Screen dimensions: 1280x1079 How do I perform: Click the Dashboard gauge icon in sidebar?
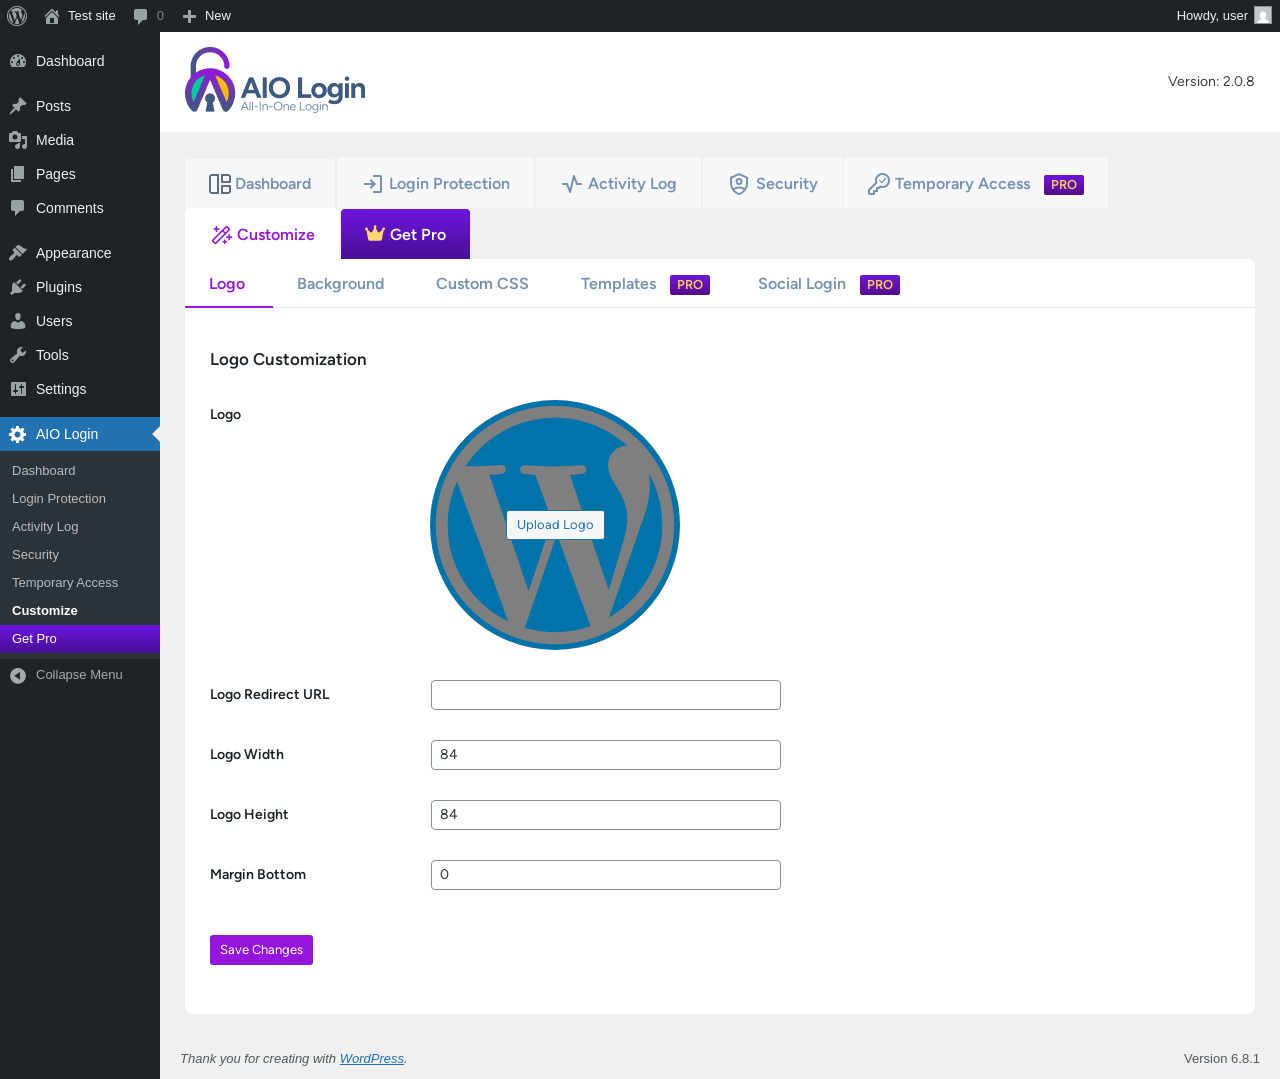coord(18,61)
